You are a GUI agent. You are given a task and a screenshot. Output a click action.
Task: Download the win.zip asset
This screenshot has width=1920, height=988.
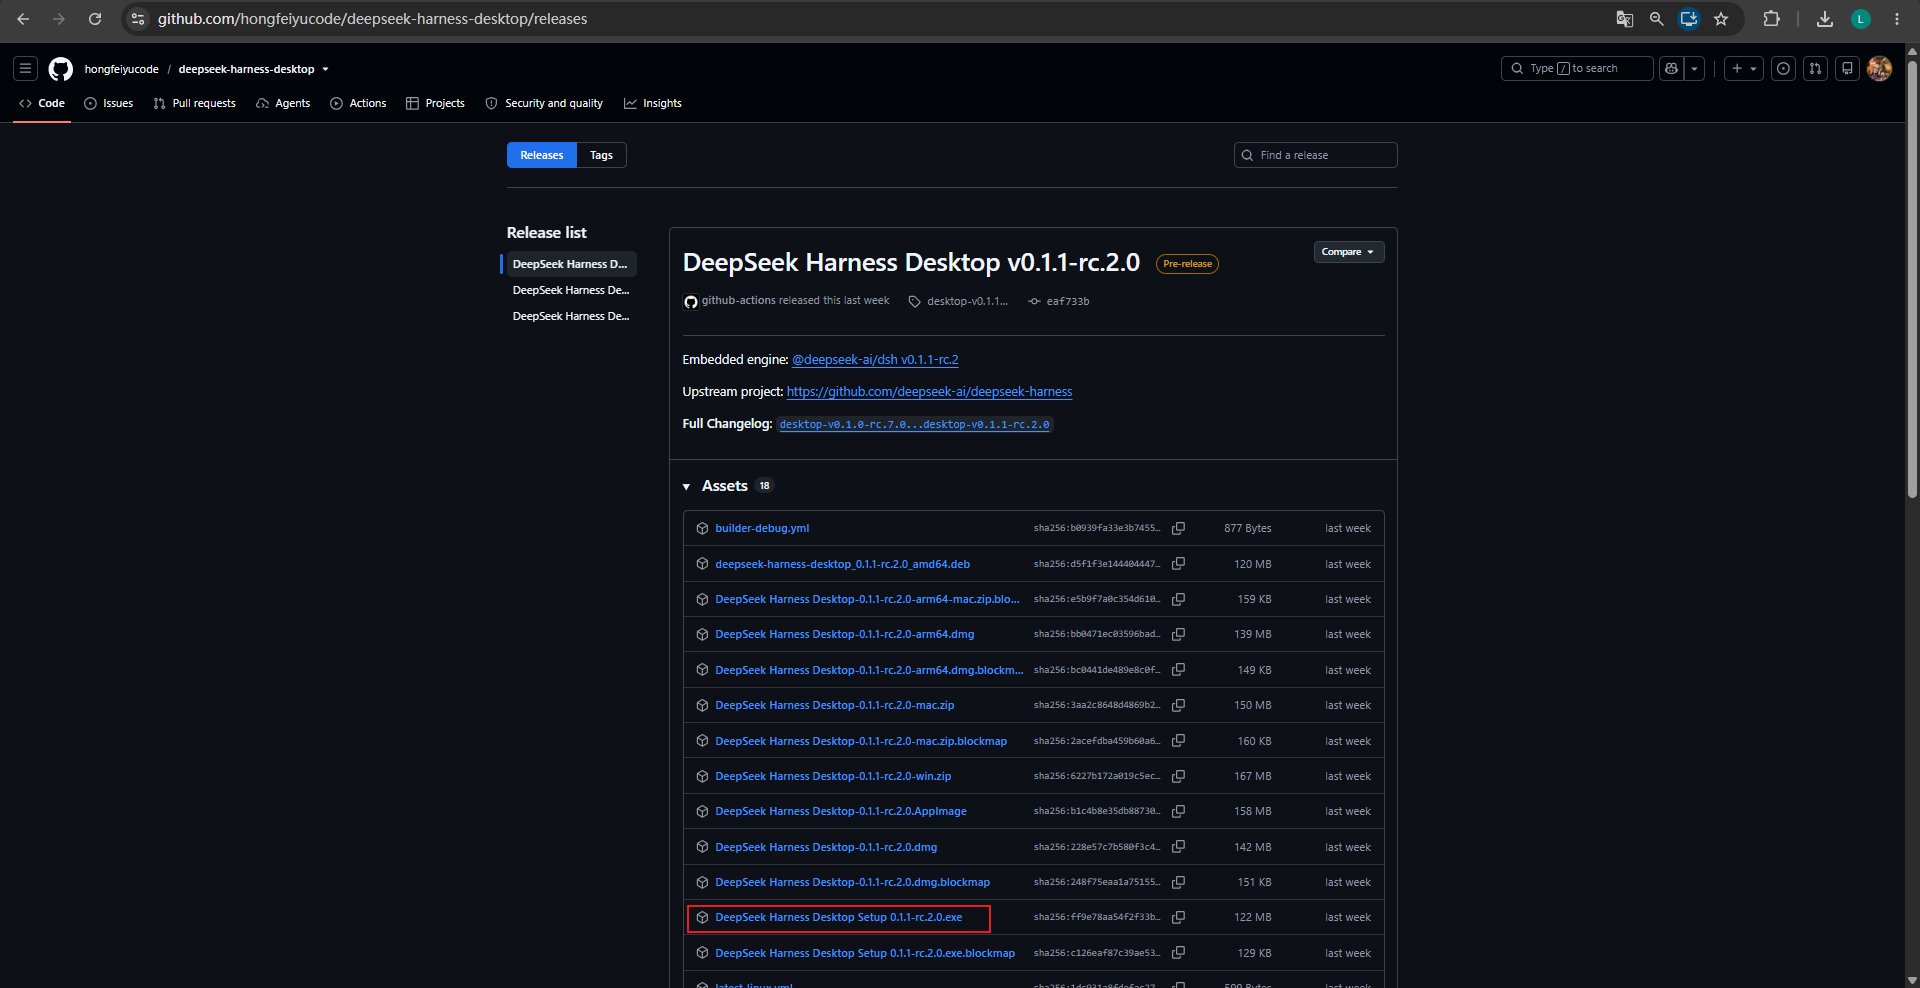click(x=833, y=776)
